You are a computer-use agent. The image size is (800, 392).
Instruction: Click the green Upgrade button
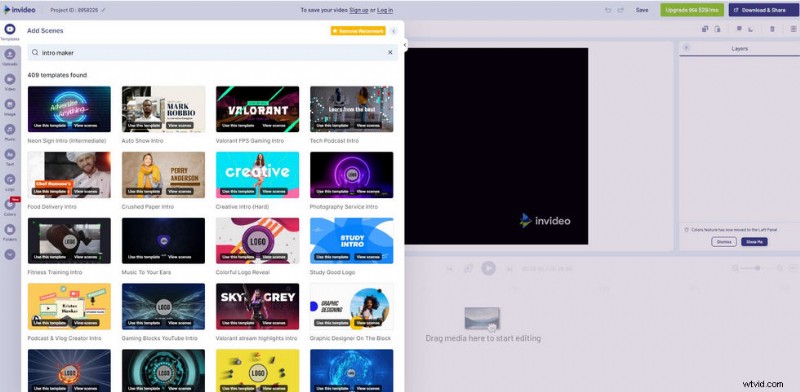coord(692,10)
